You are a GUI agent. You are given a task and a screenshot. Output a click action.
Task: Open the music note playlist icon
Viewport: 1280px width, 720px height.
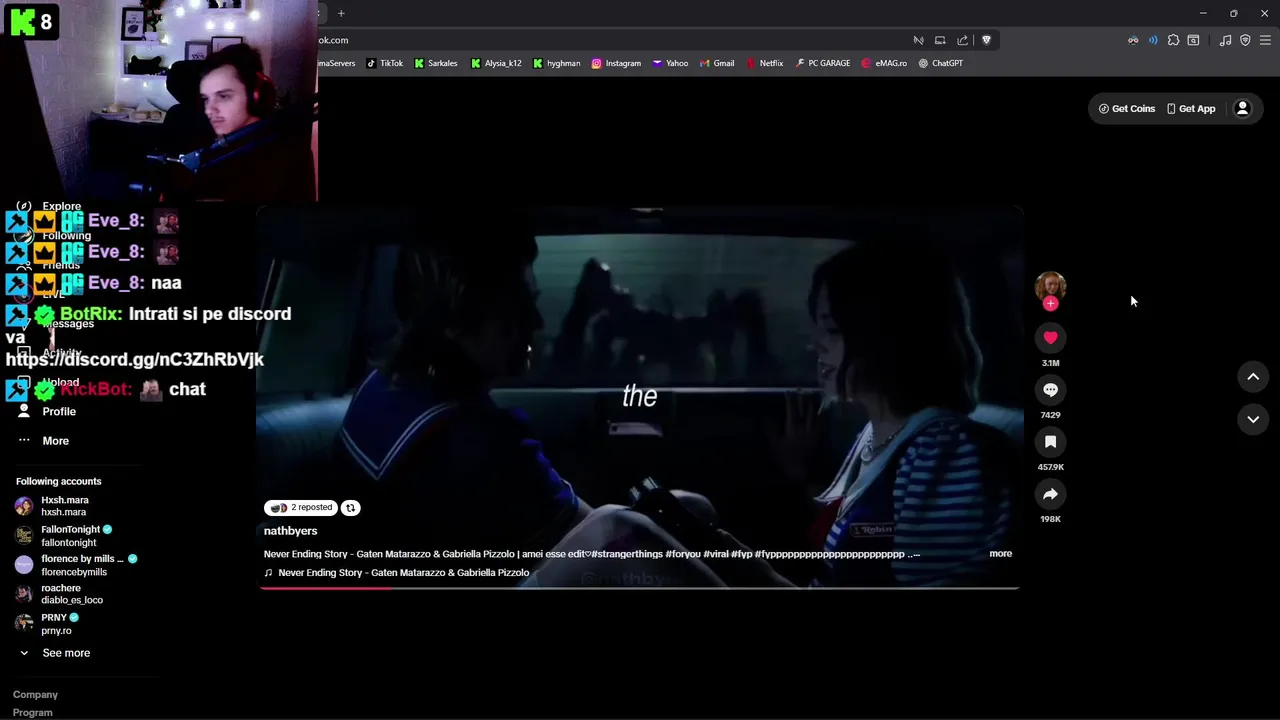(x=1225, y=40)
